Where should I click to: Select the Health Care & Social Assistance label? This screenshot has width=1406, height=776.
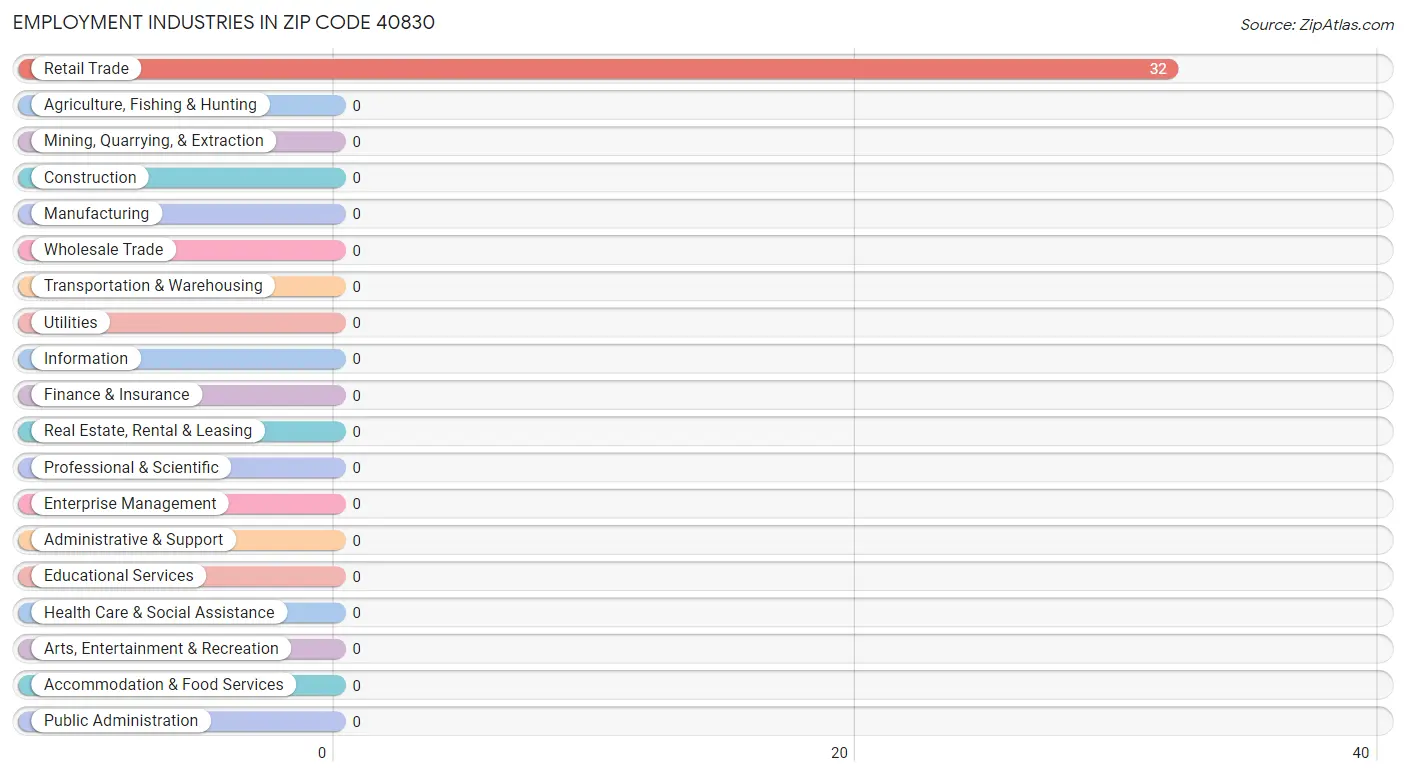coord(159,613)
